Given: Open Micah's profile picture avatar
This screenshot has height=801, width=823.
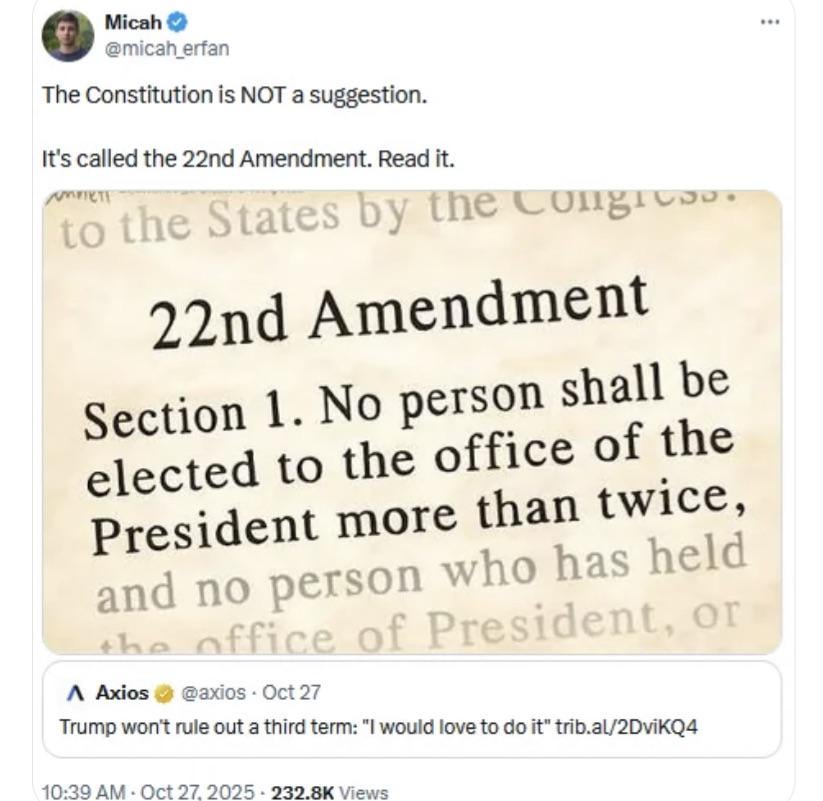Looking at the screenshot, I should pyautogui.click(x=68, y=36).
